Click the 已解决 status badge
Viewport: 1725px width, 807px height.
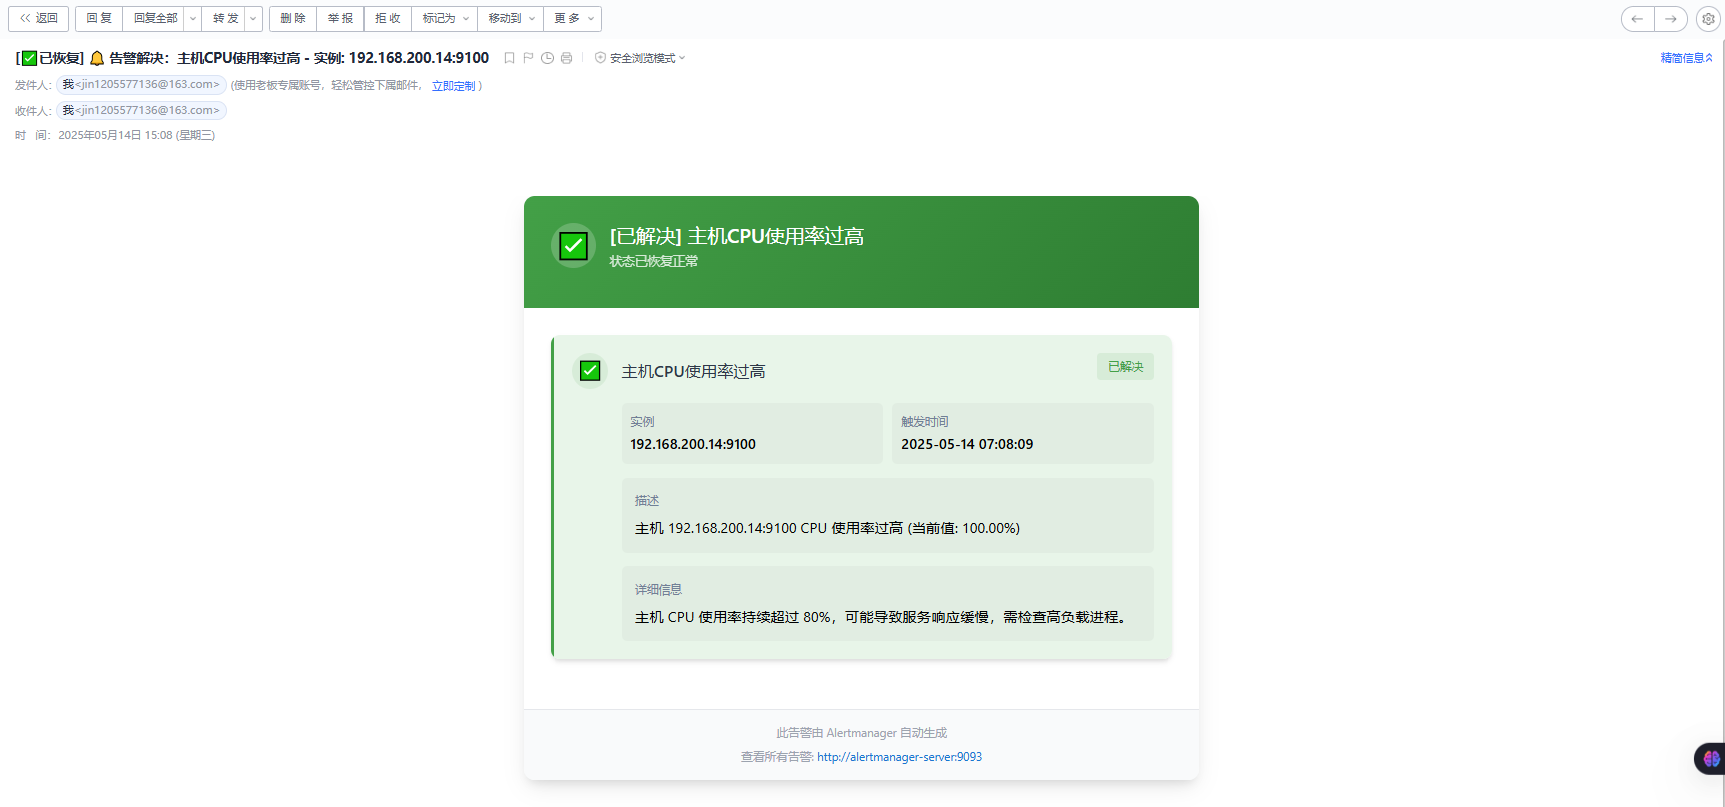(x=1125, y=367)
